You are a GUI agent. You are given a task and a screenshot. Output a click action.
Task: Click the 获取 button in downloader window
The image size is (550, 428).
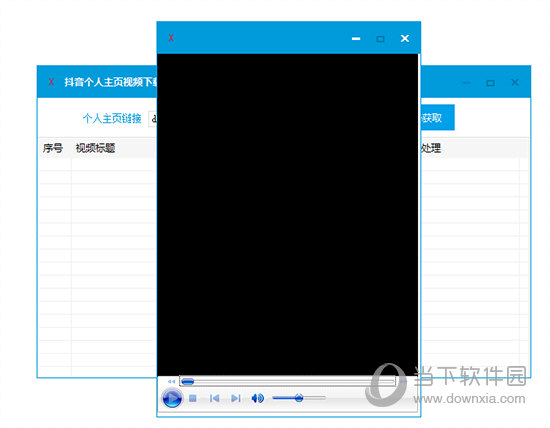(437, 118)
